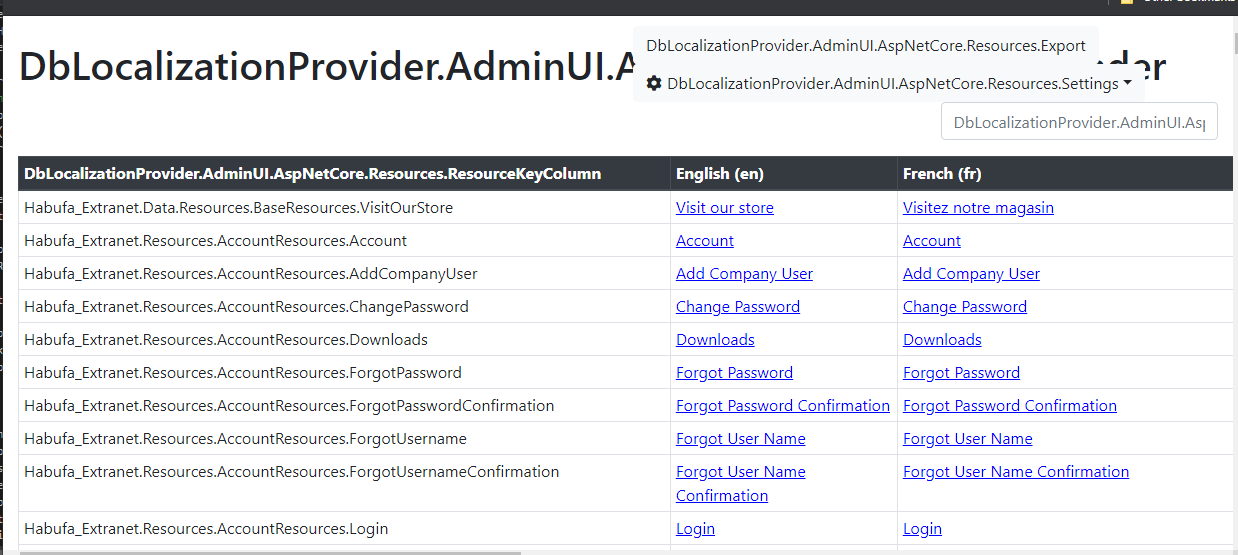This screenshot has width=1238, height=555.
Task: Edit English 'Forgot User Name' translation
Action: [741, 439]
